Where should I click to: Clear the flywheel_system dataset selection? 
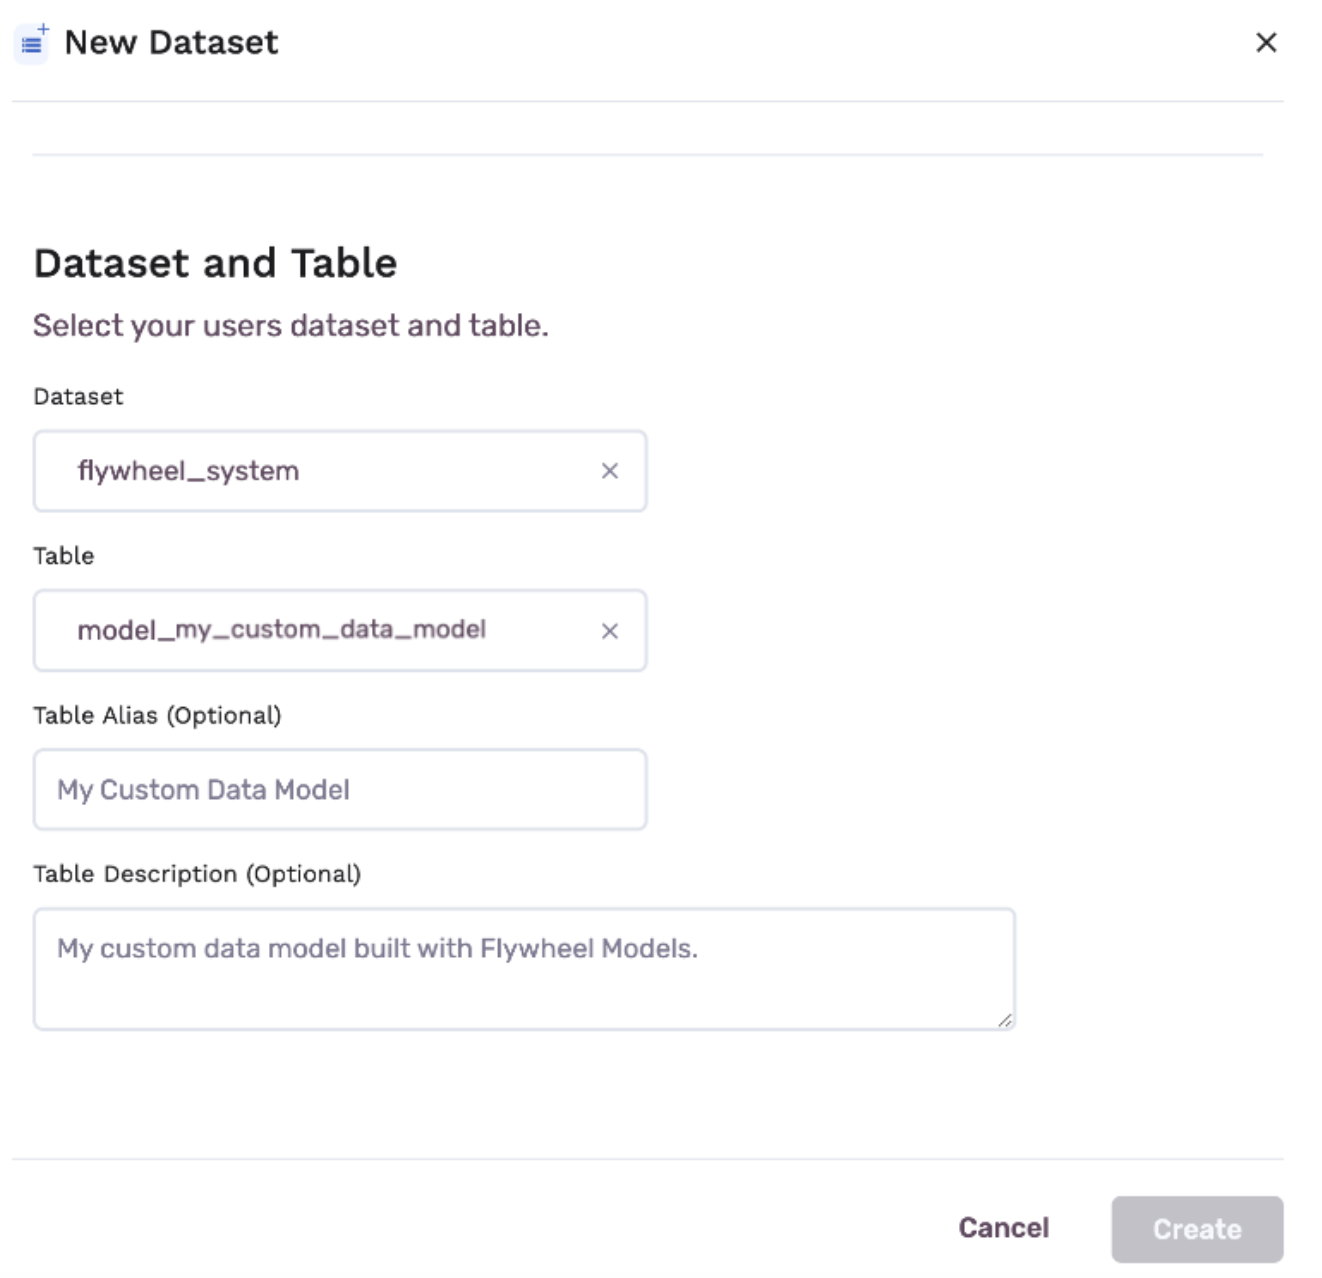[610, 471]
